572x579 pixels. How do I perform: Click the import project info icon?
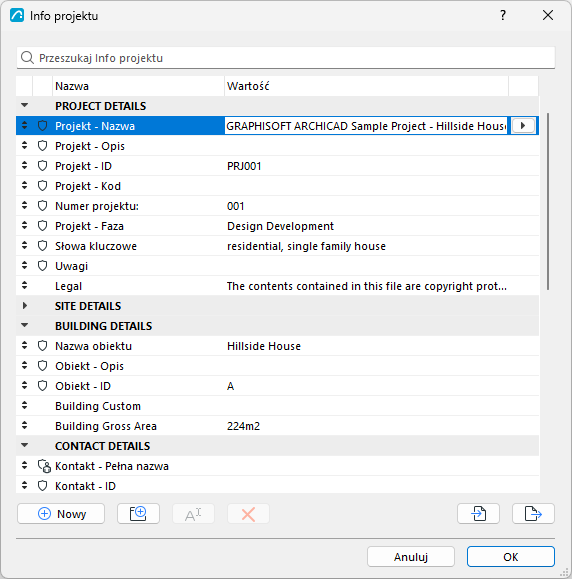[x=478, y=513]
